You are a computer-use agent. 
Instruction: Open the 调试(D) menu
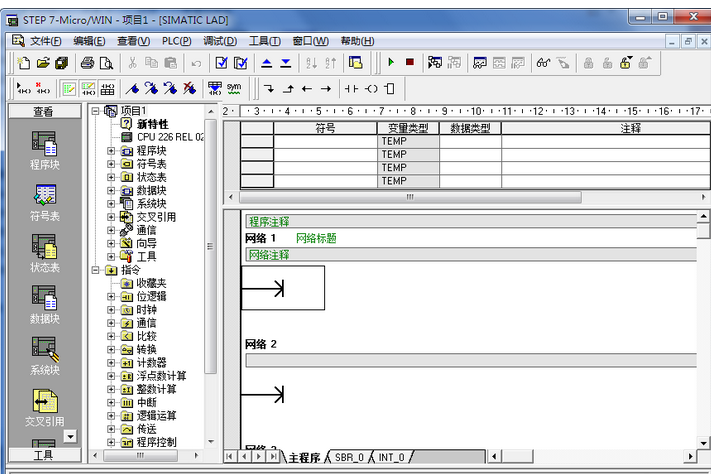[x=220, y=41]
